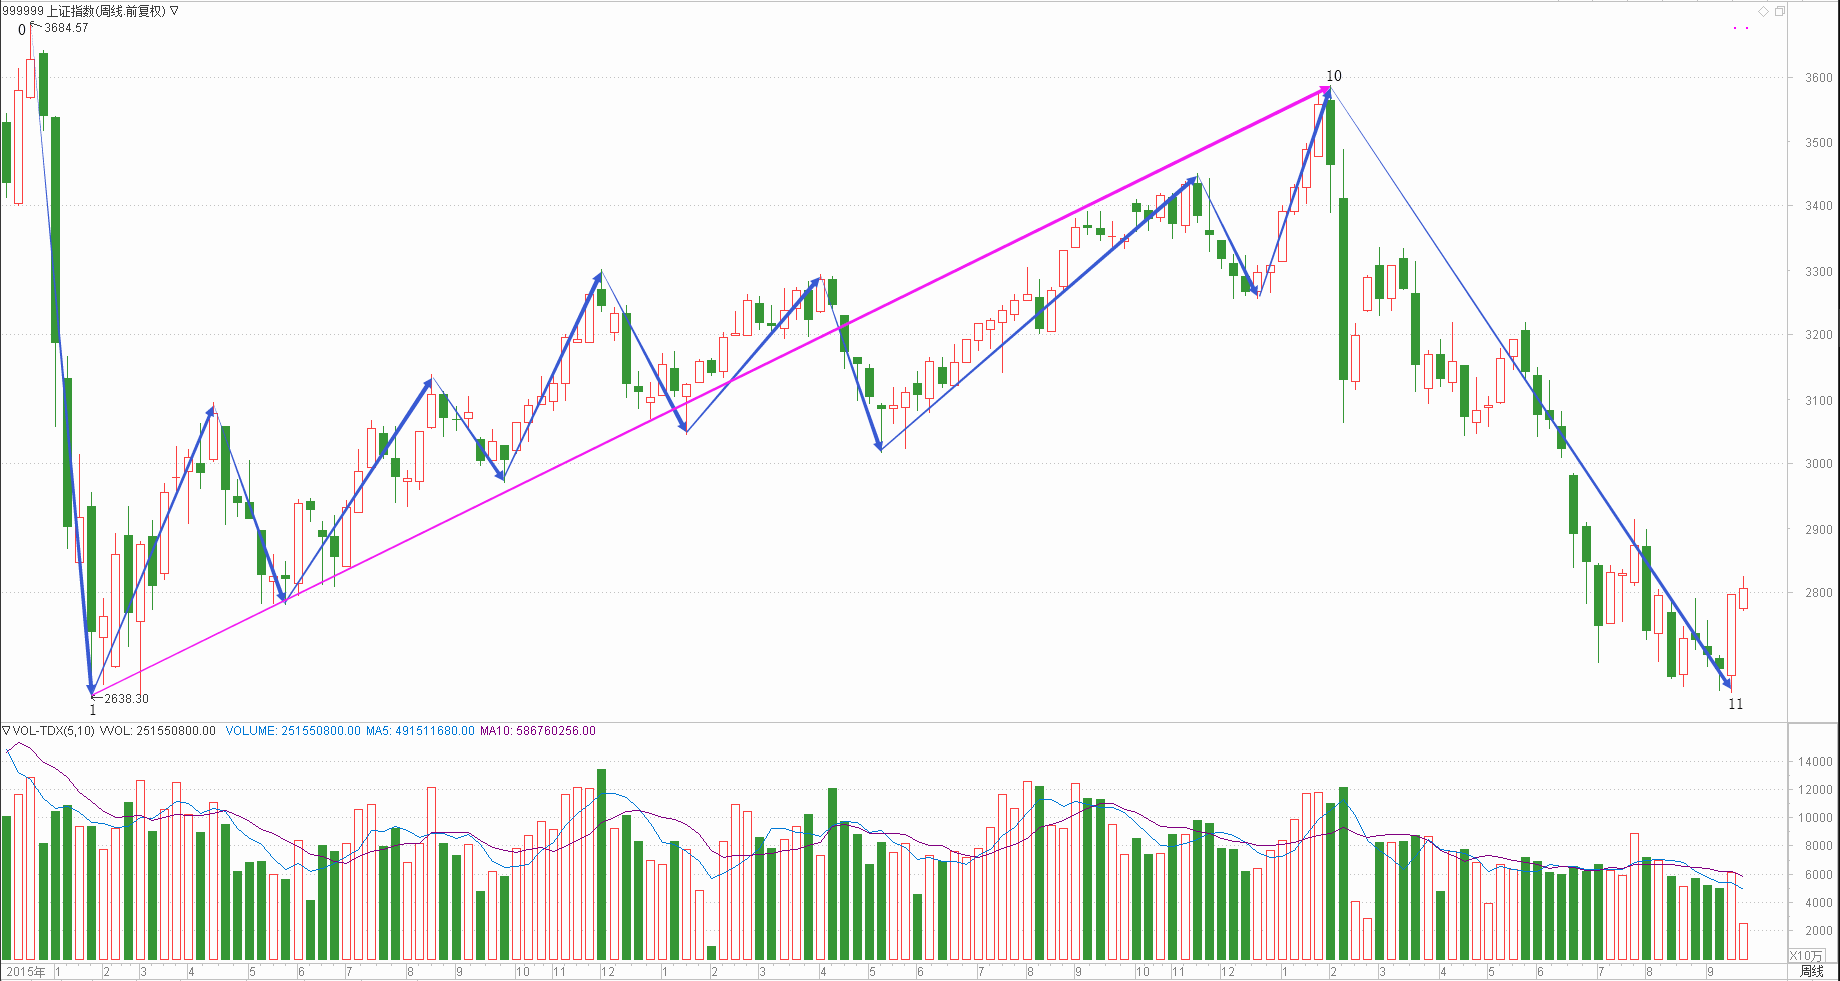
Task: Click the 3600 price axis label
Action: coord(1818,78)
